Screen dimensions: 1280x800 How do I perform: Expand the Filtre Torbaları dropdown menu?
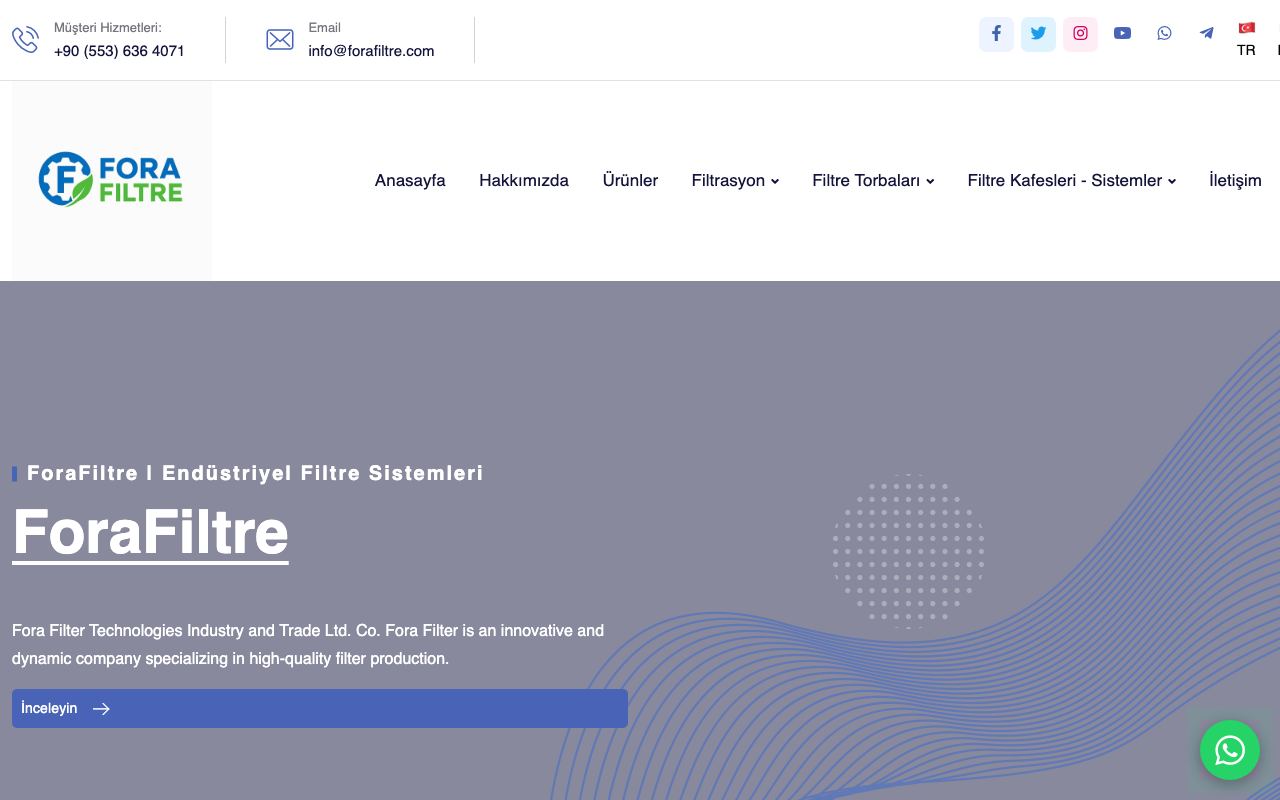tap(873, 181)
